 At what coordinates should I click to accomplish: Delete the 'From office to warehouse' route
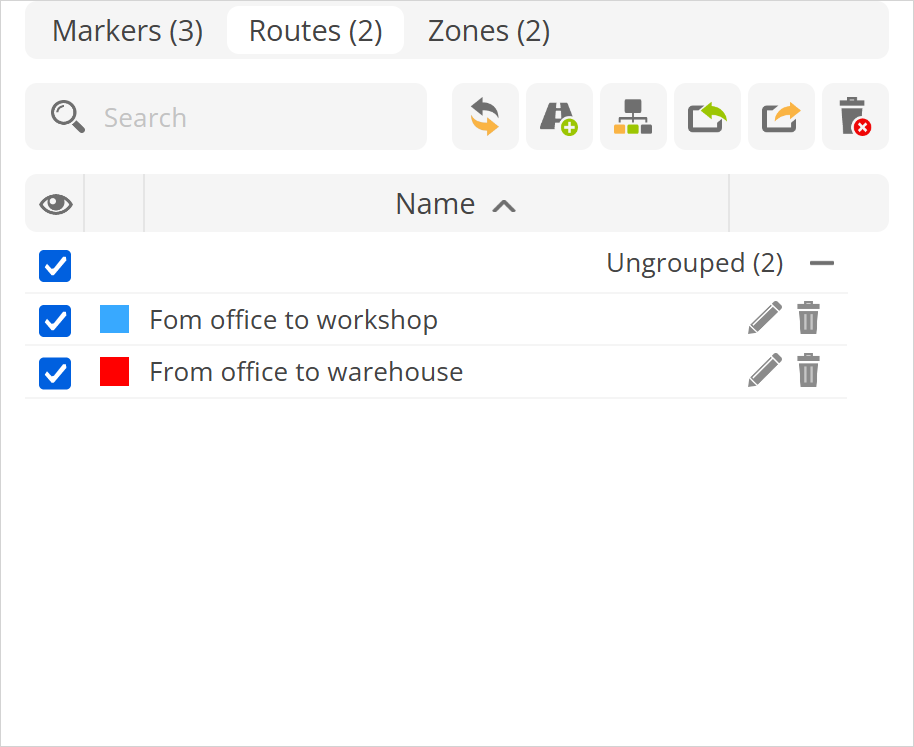coord(808,371)
